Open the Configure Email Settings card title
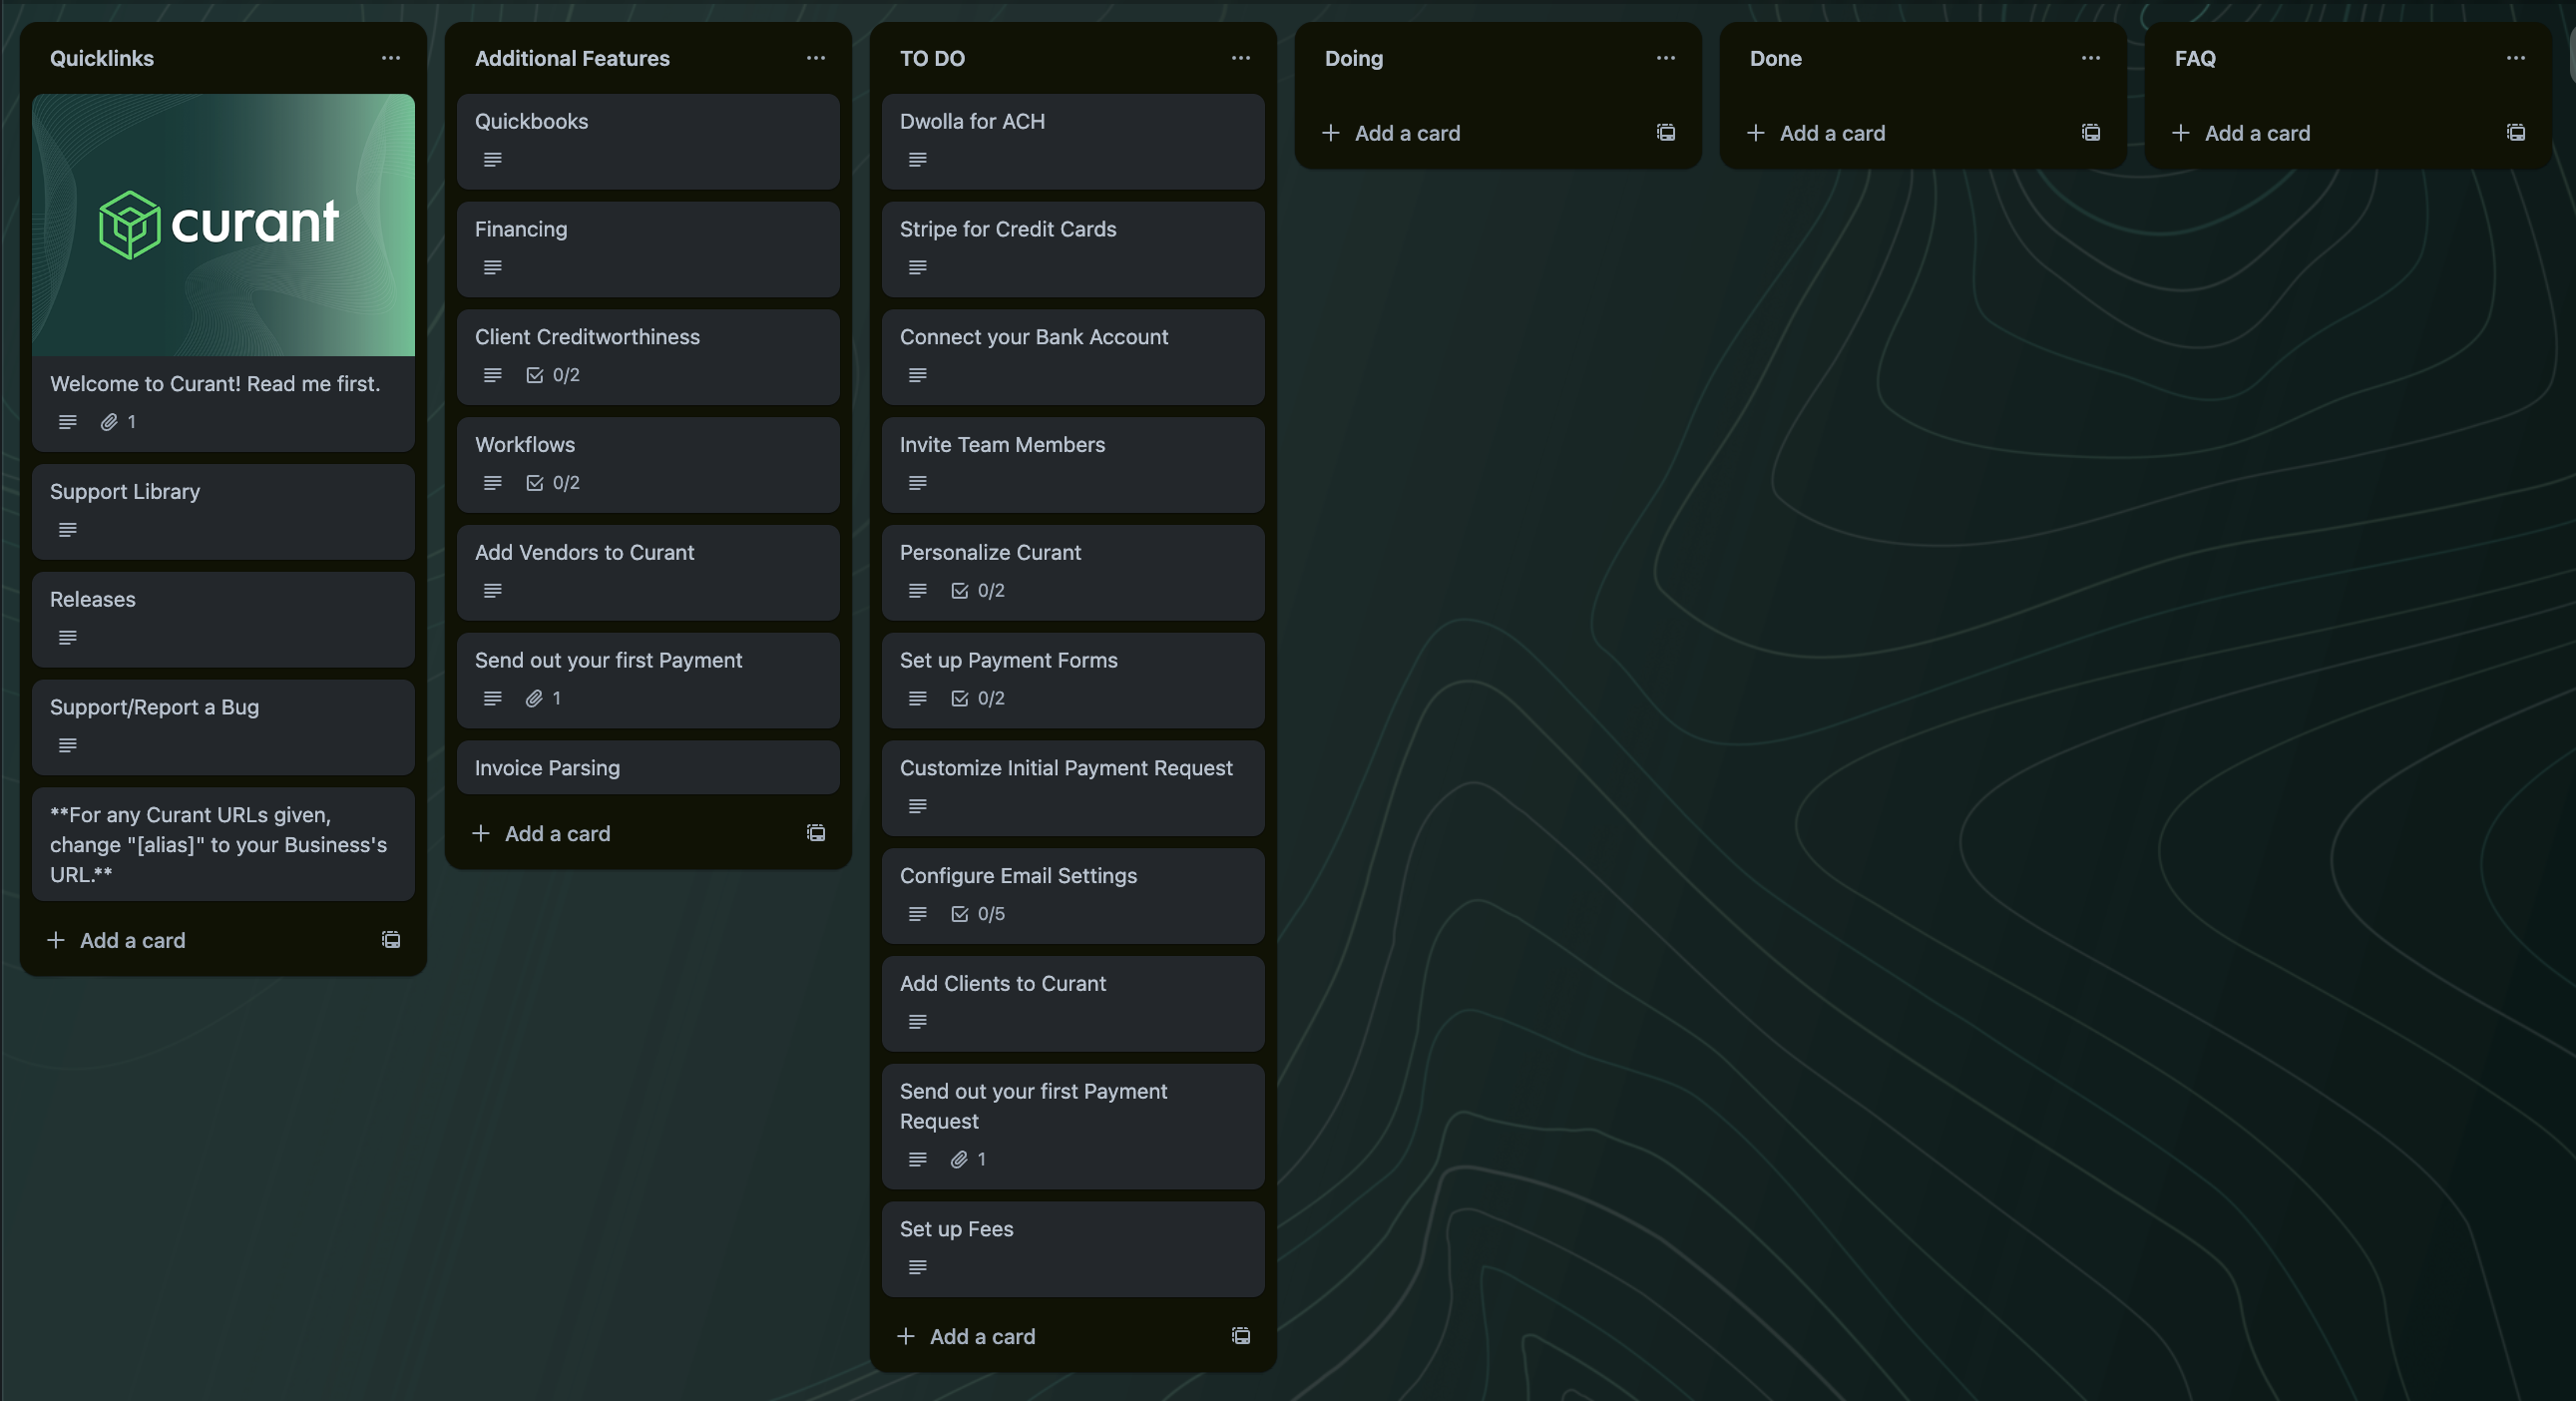The width and height of the screenshot is (2576, 1401). tap(1018, 876)
